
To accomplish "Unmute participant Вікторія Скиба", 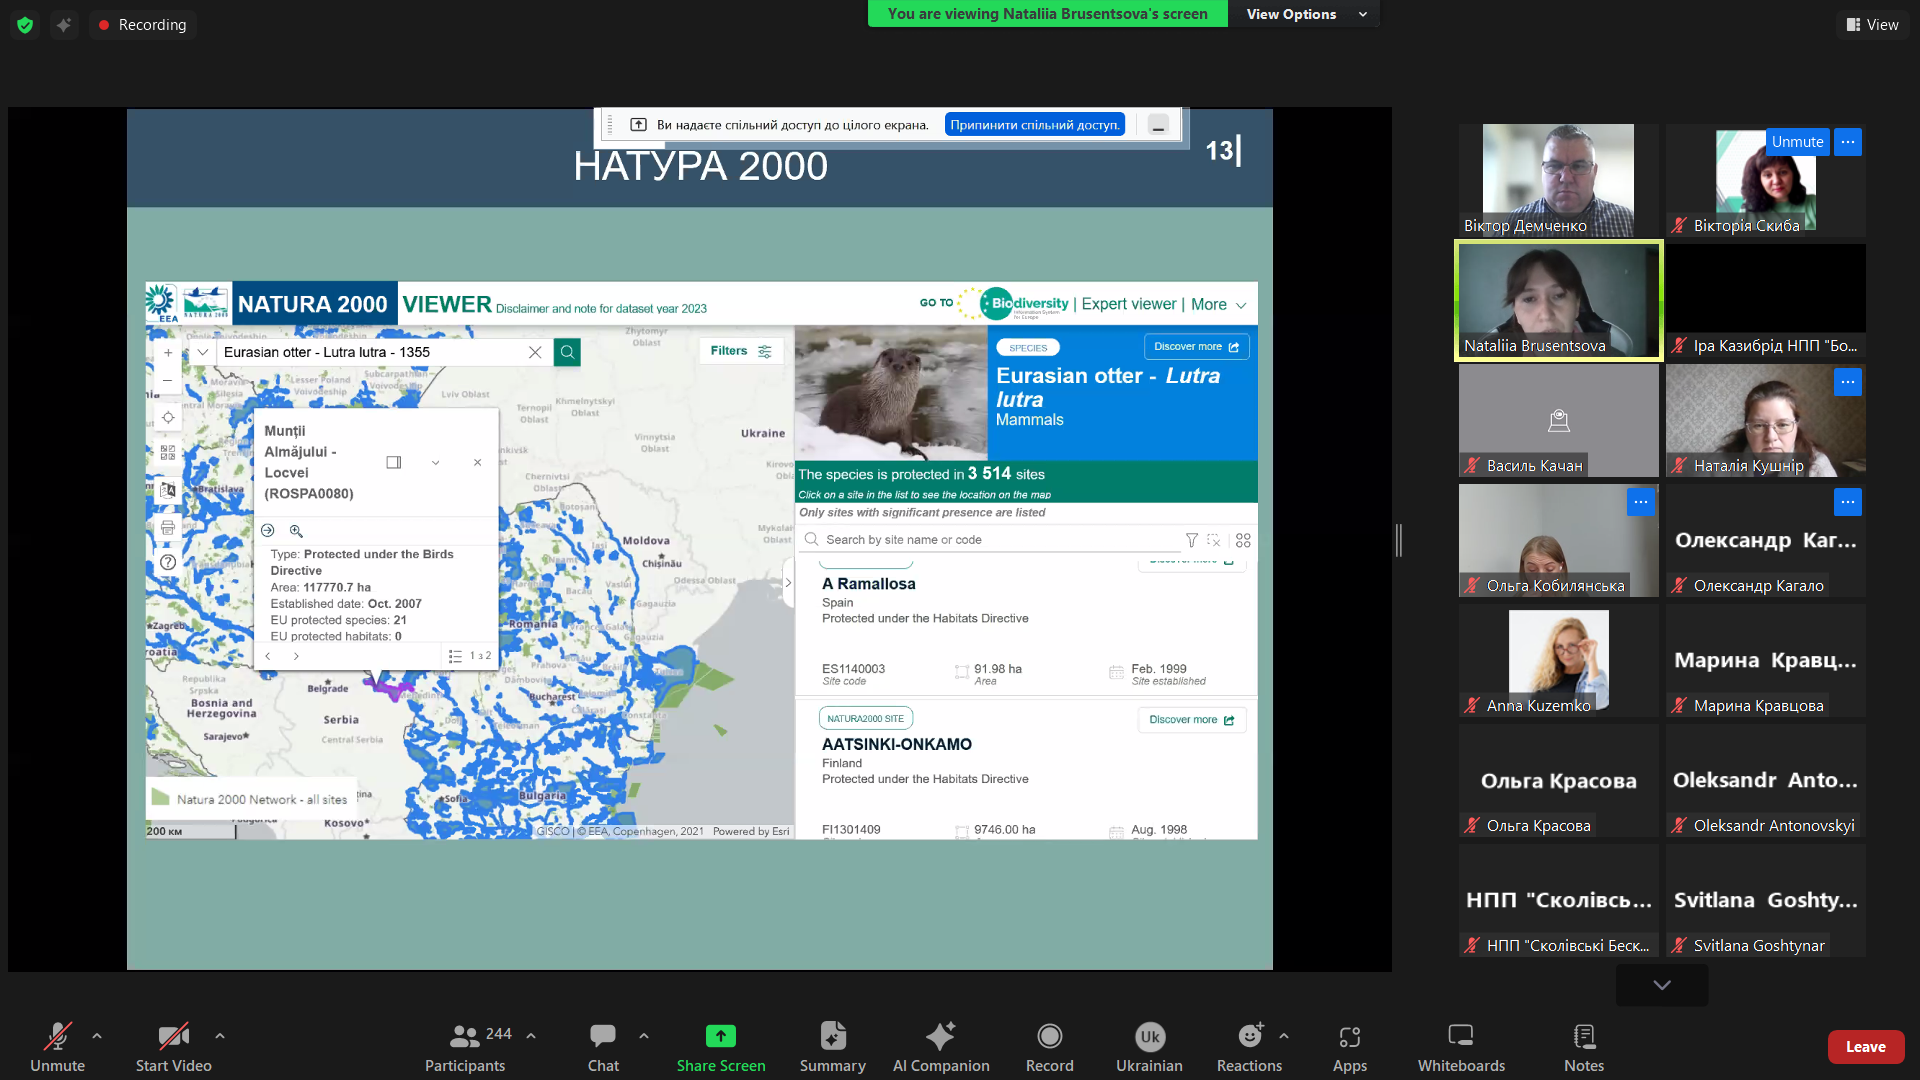I will pyautogui.click(x=1797, y=141).
